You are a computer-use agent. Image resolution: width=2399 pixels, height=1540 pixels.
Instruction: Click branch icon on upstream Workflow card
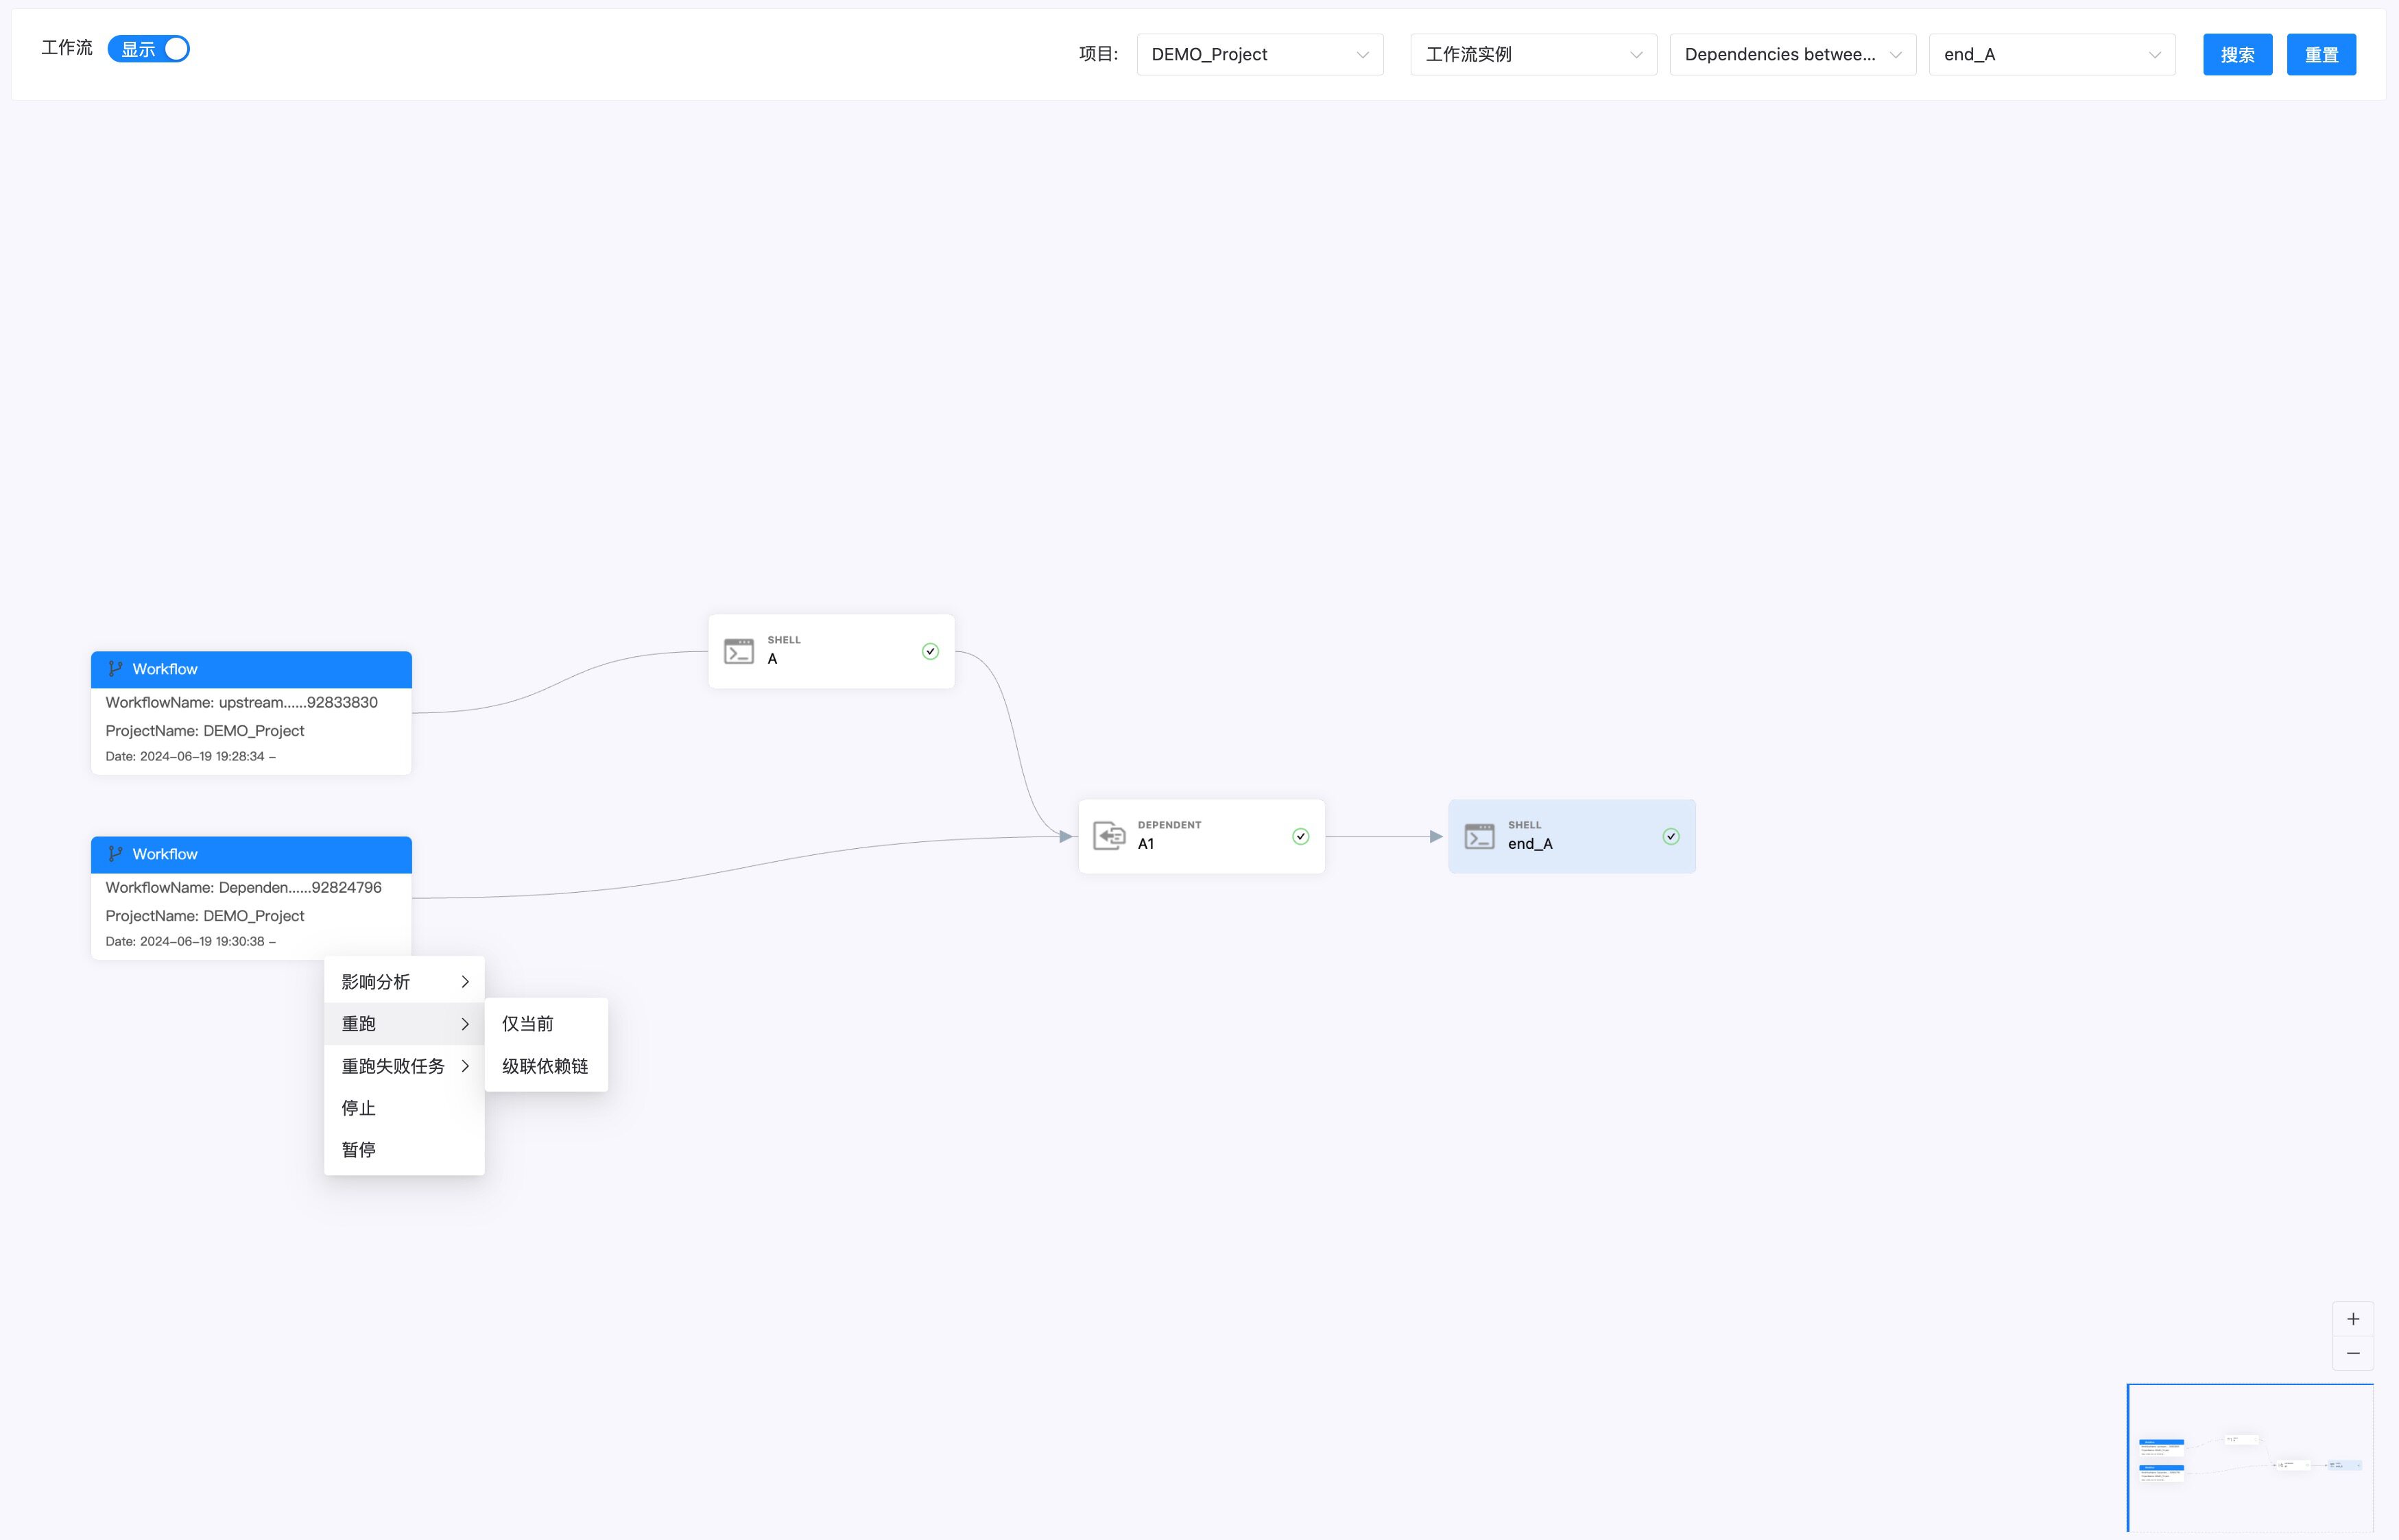(x=115, y=669)
